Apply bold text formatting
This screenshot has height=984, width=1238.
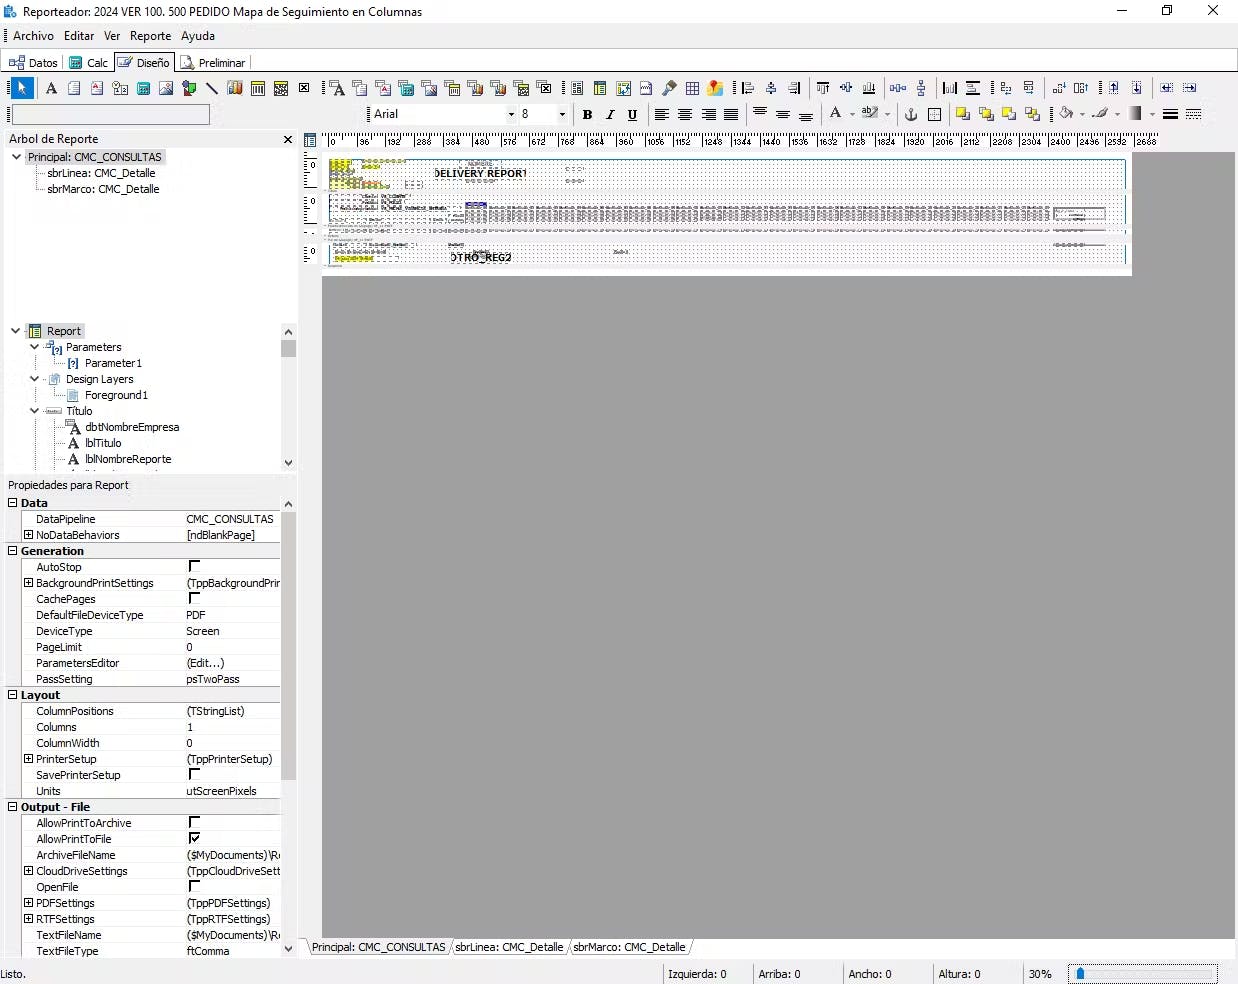click(x=587, y=114)
